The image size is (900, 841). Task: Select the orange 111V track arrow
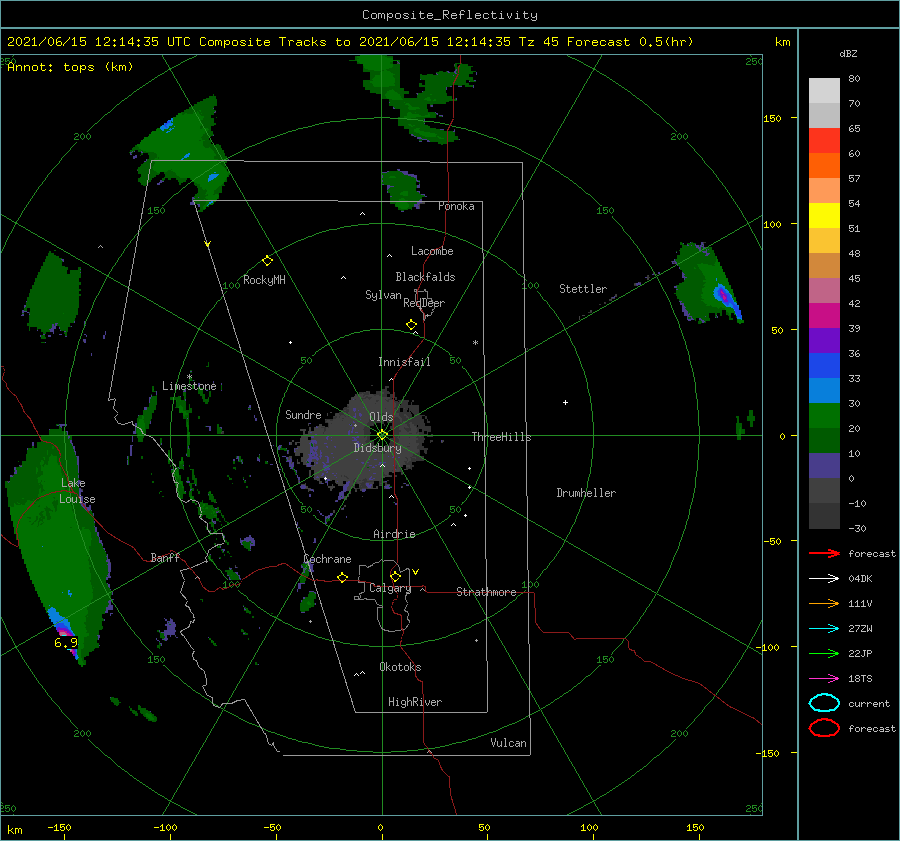[x=824, y=603]
